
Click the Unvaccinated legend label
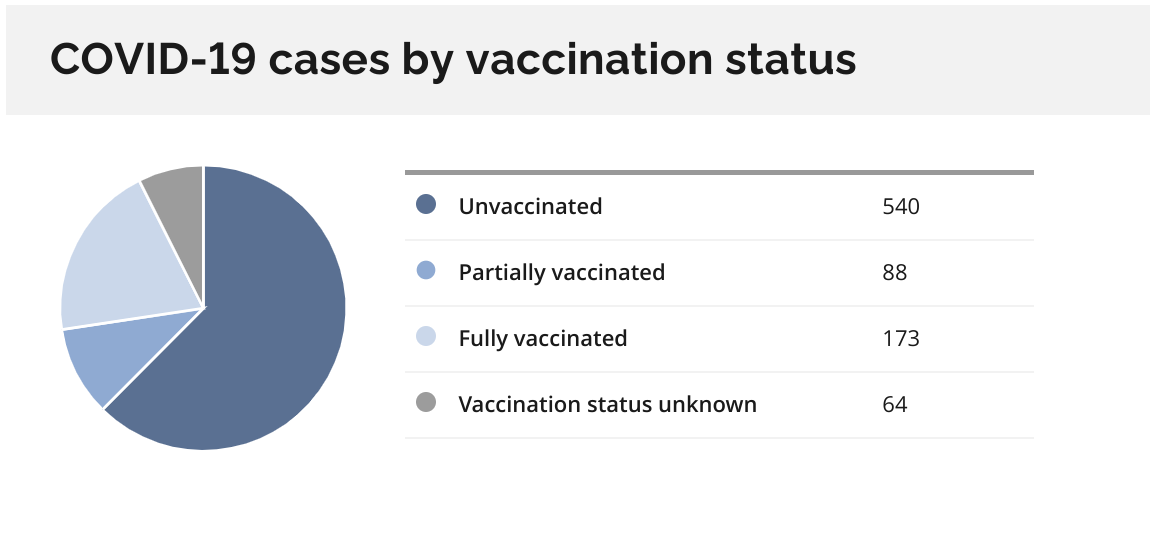point(530,207)
